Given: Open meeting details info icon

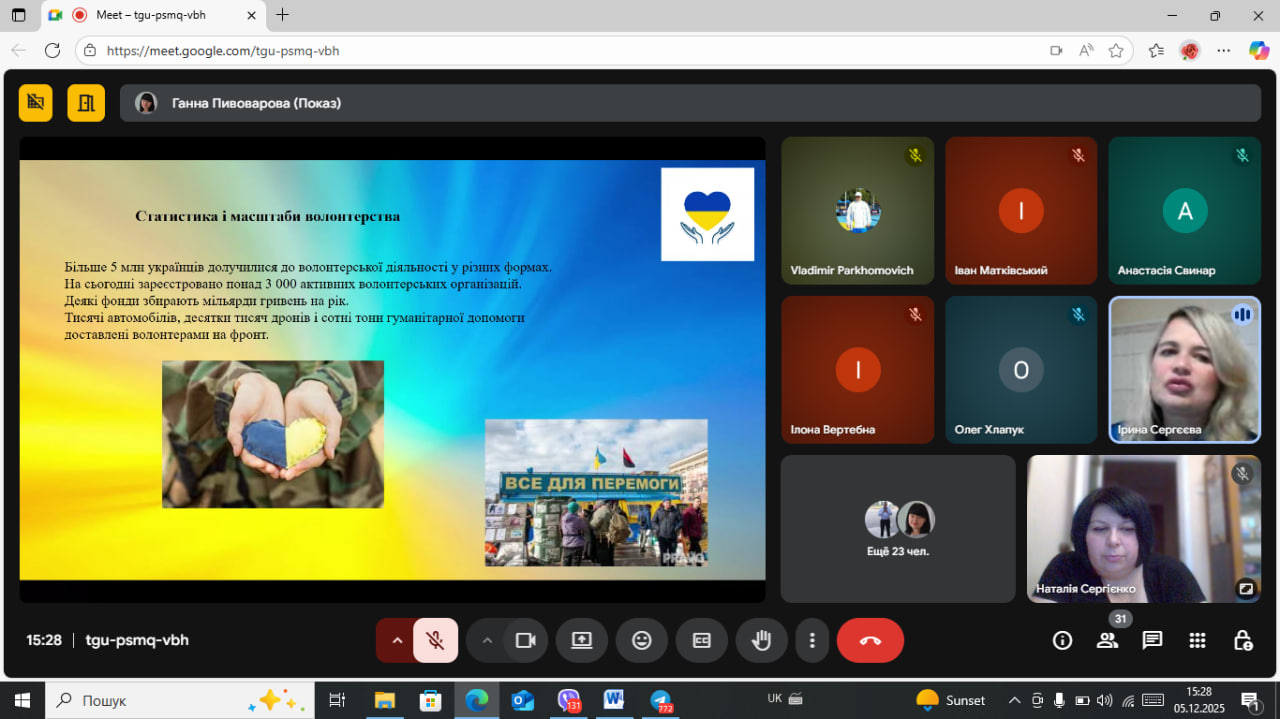Looking at the screenshot, I should coord(1062,640).
